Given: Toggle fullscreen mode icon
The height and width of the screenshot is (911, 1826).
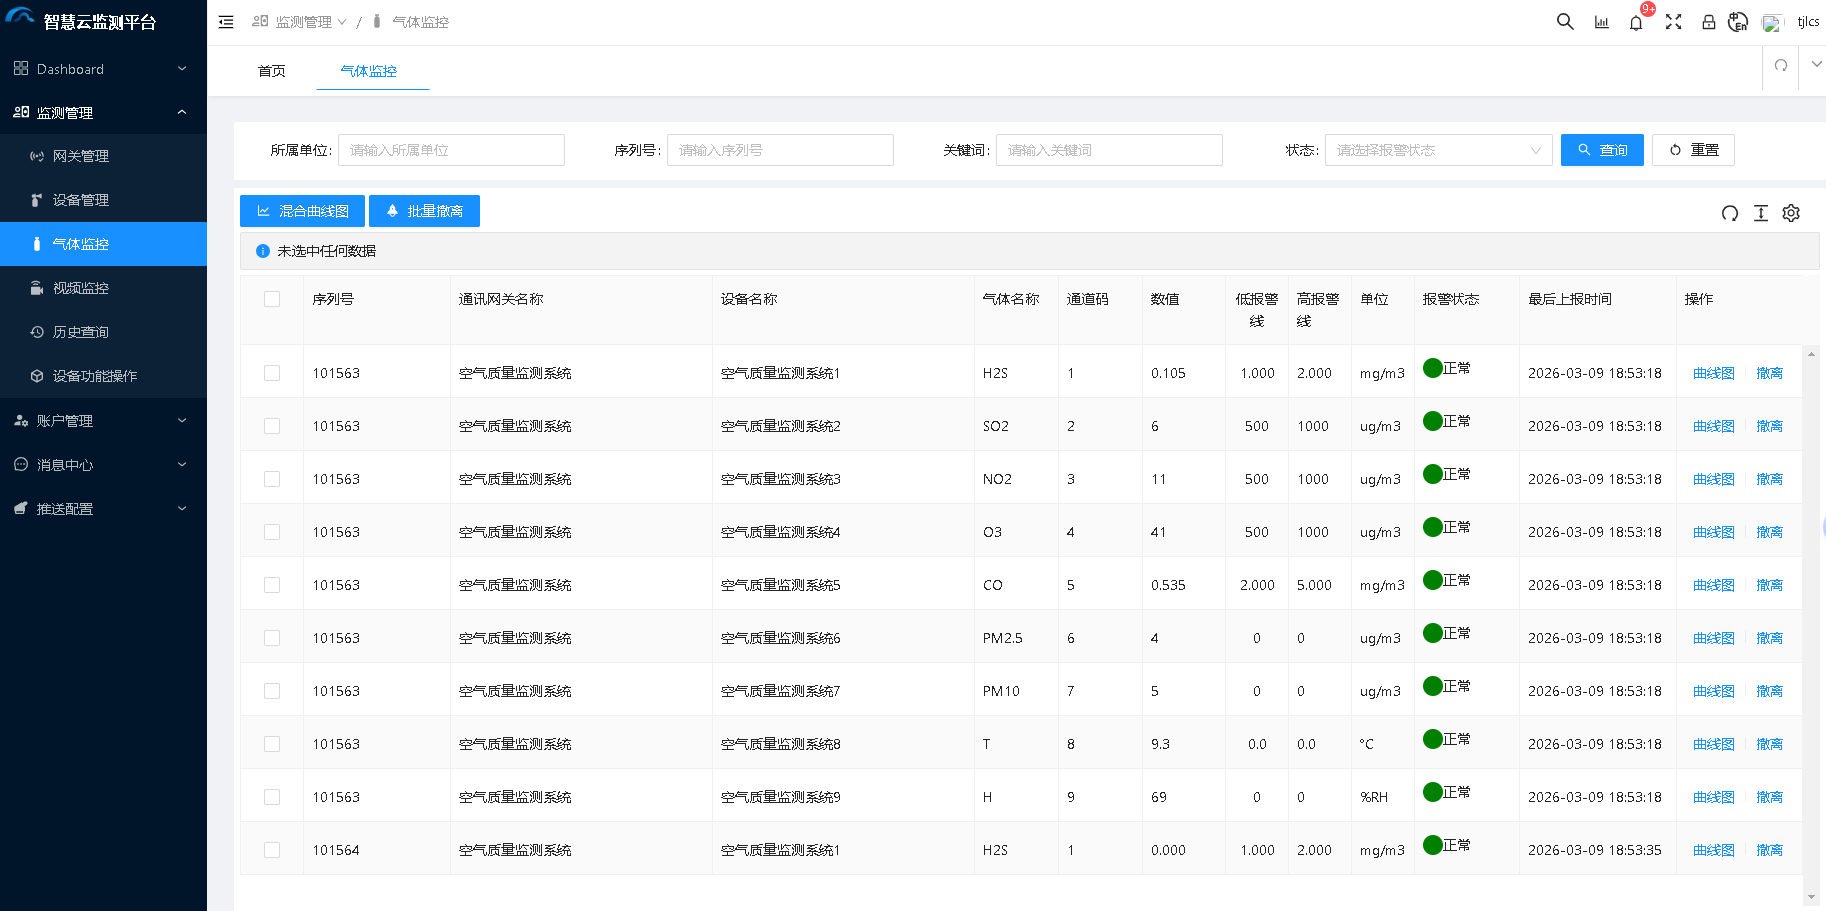Looking at the screenshot, I should [x=1673, y=22].
